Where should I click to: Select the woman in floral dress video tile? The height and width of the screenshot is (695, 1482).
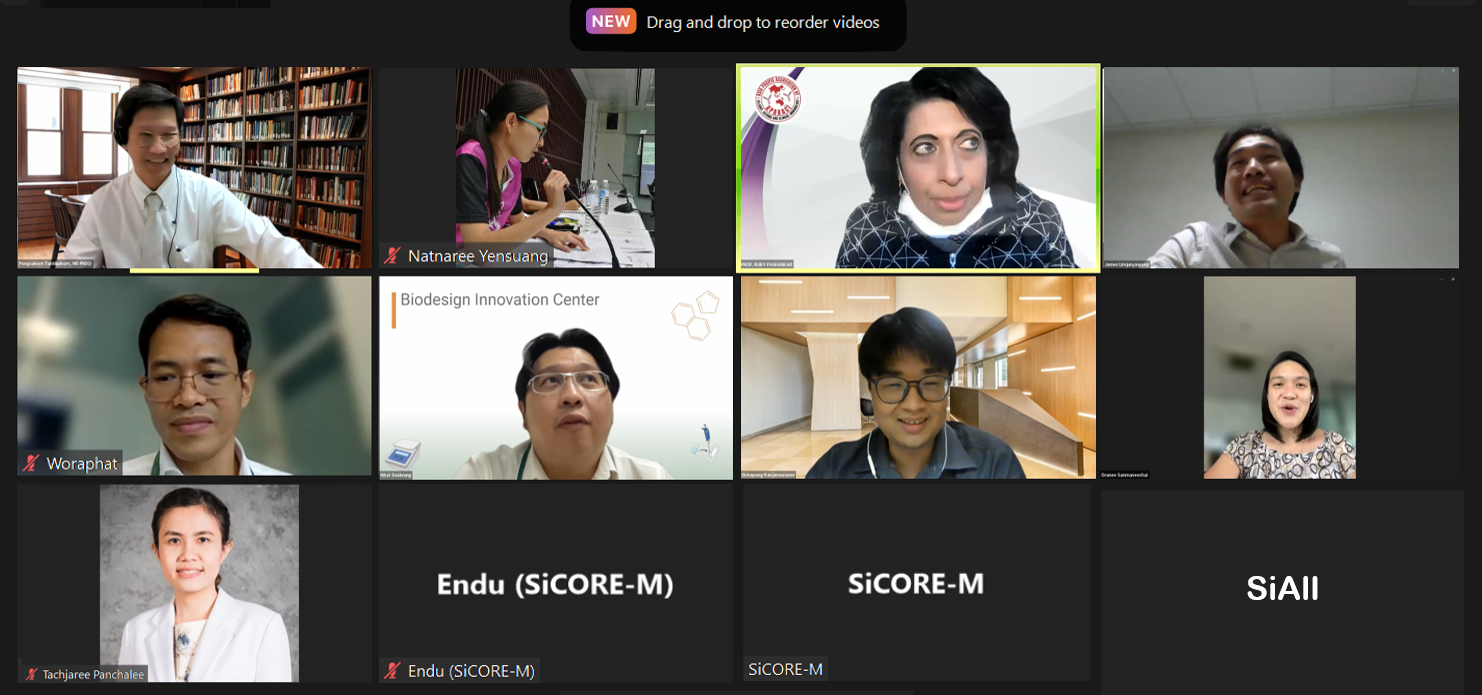tap(1280, 378)
